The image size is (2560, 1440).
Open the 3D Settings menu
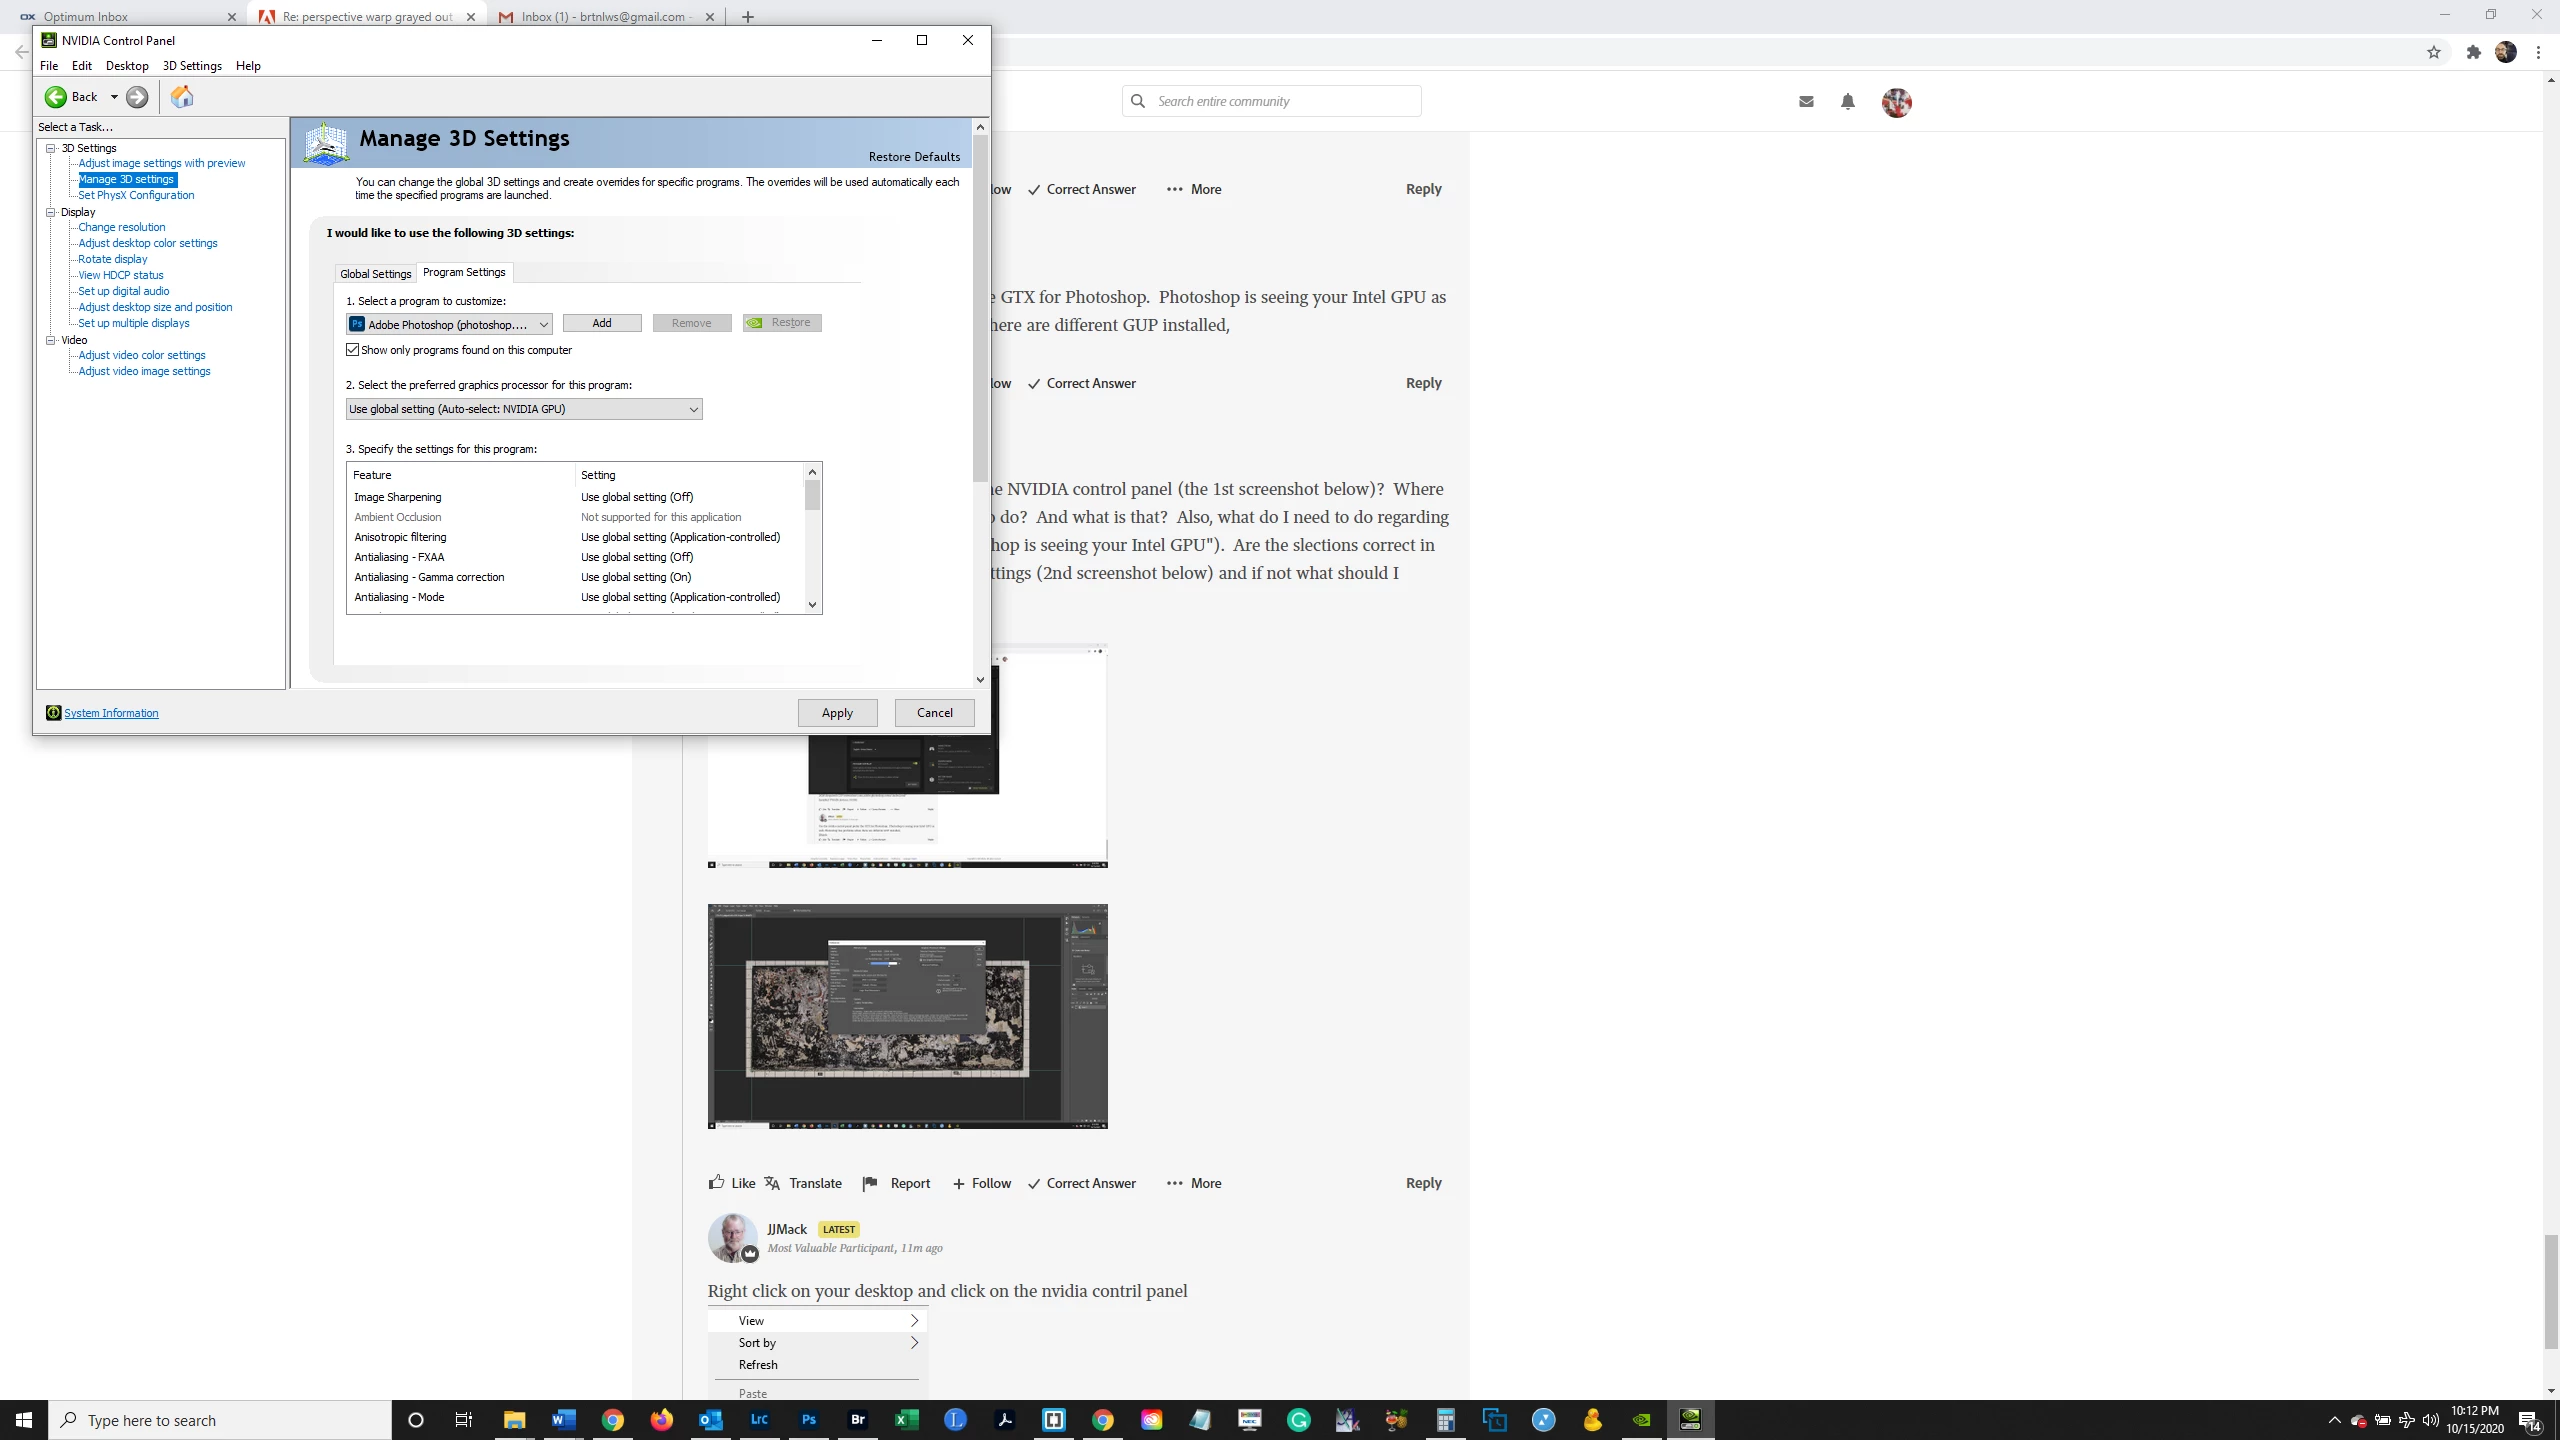click(x=192, y=66)
